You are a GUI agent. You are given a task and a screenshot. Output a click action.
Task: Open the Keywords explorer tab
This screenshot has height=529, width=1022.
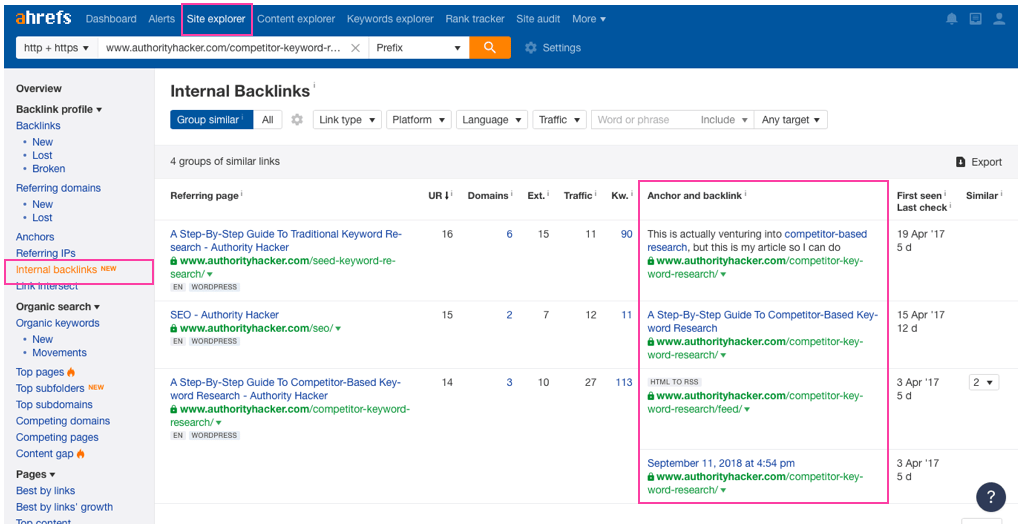(x=390, y=19)
